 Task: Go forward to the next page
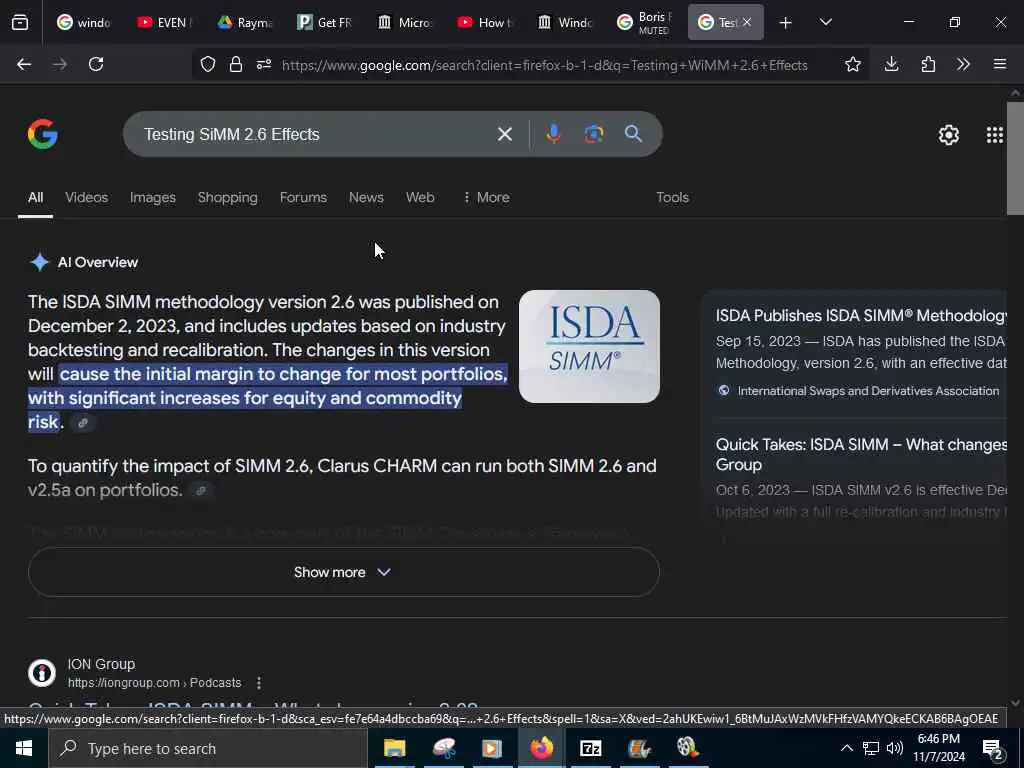59,64
